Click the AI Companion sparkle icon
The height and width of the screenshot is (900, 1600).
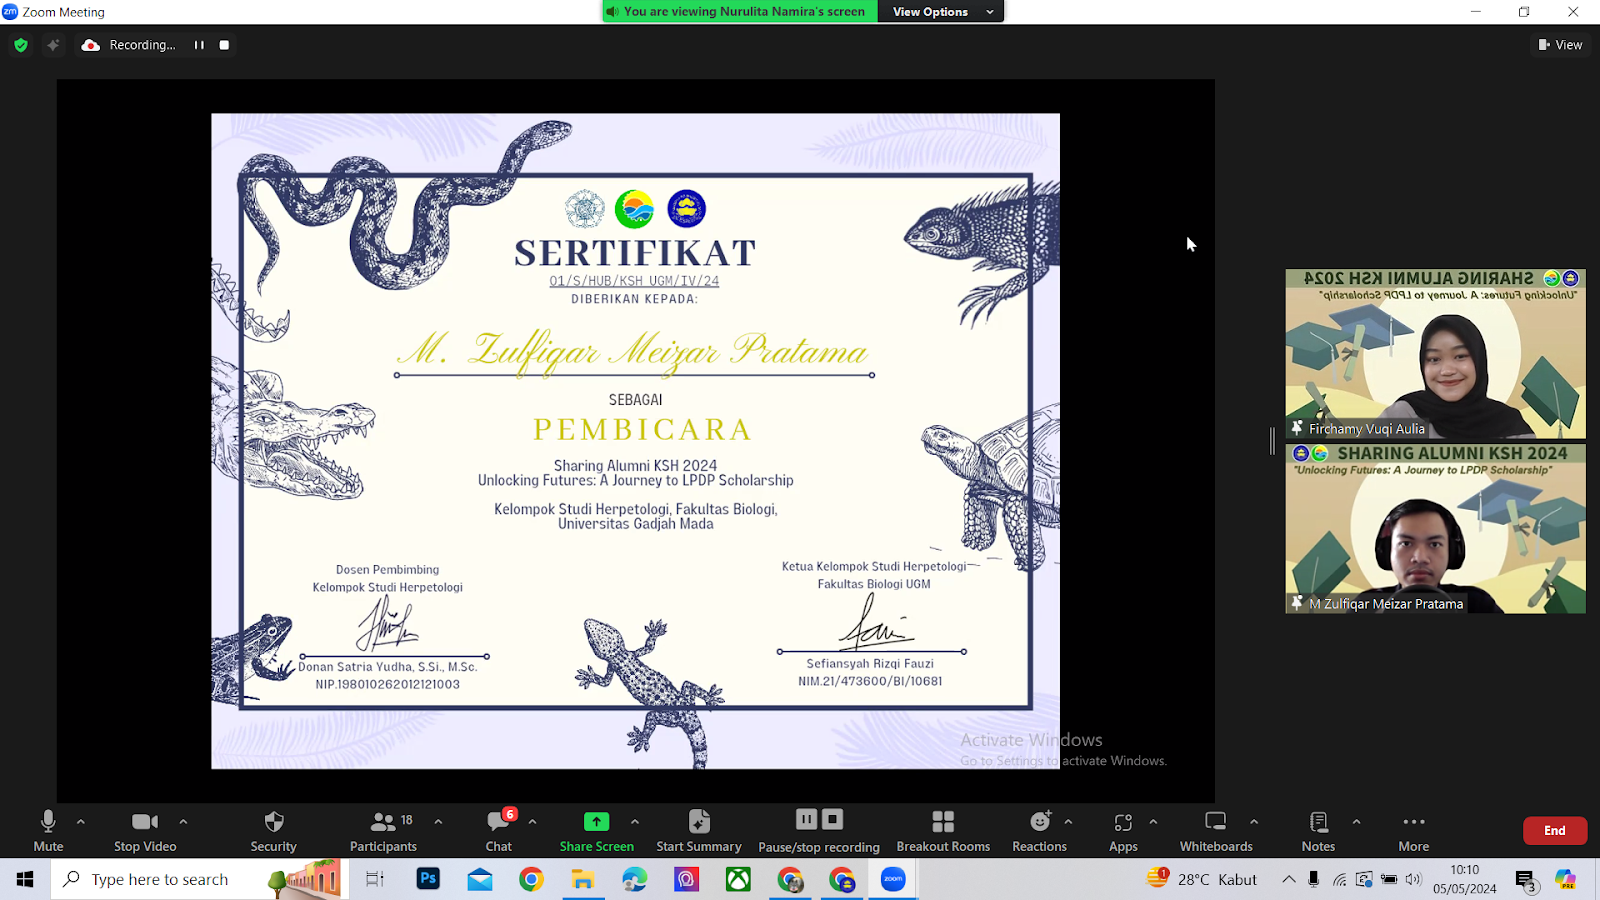pyautogui.click(x=53, y=45)
